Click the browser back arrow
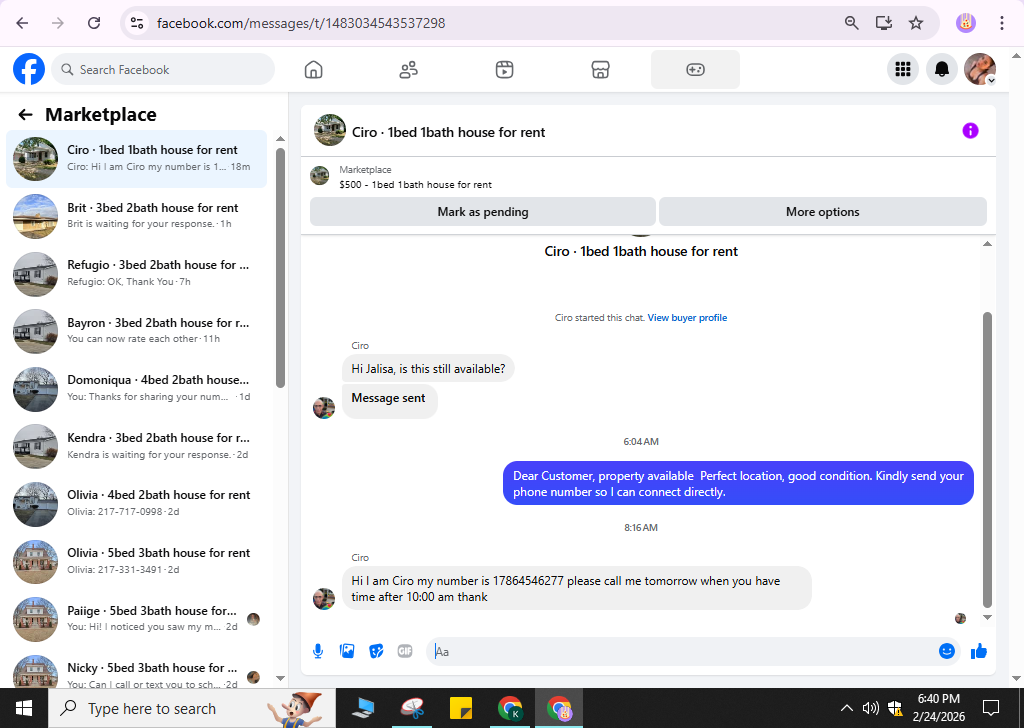 tap(22, 23)
